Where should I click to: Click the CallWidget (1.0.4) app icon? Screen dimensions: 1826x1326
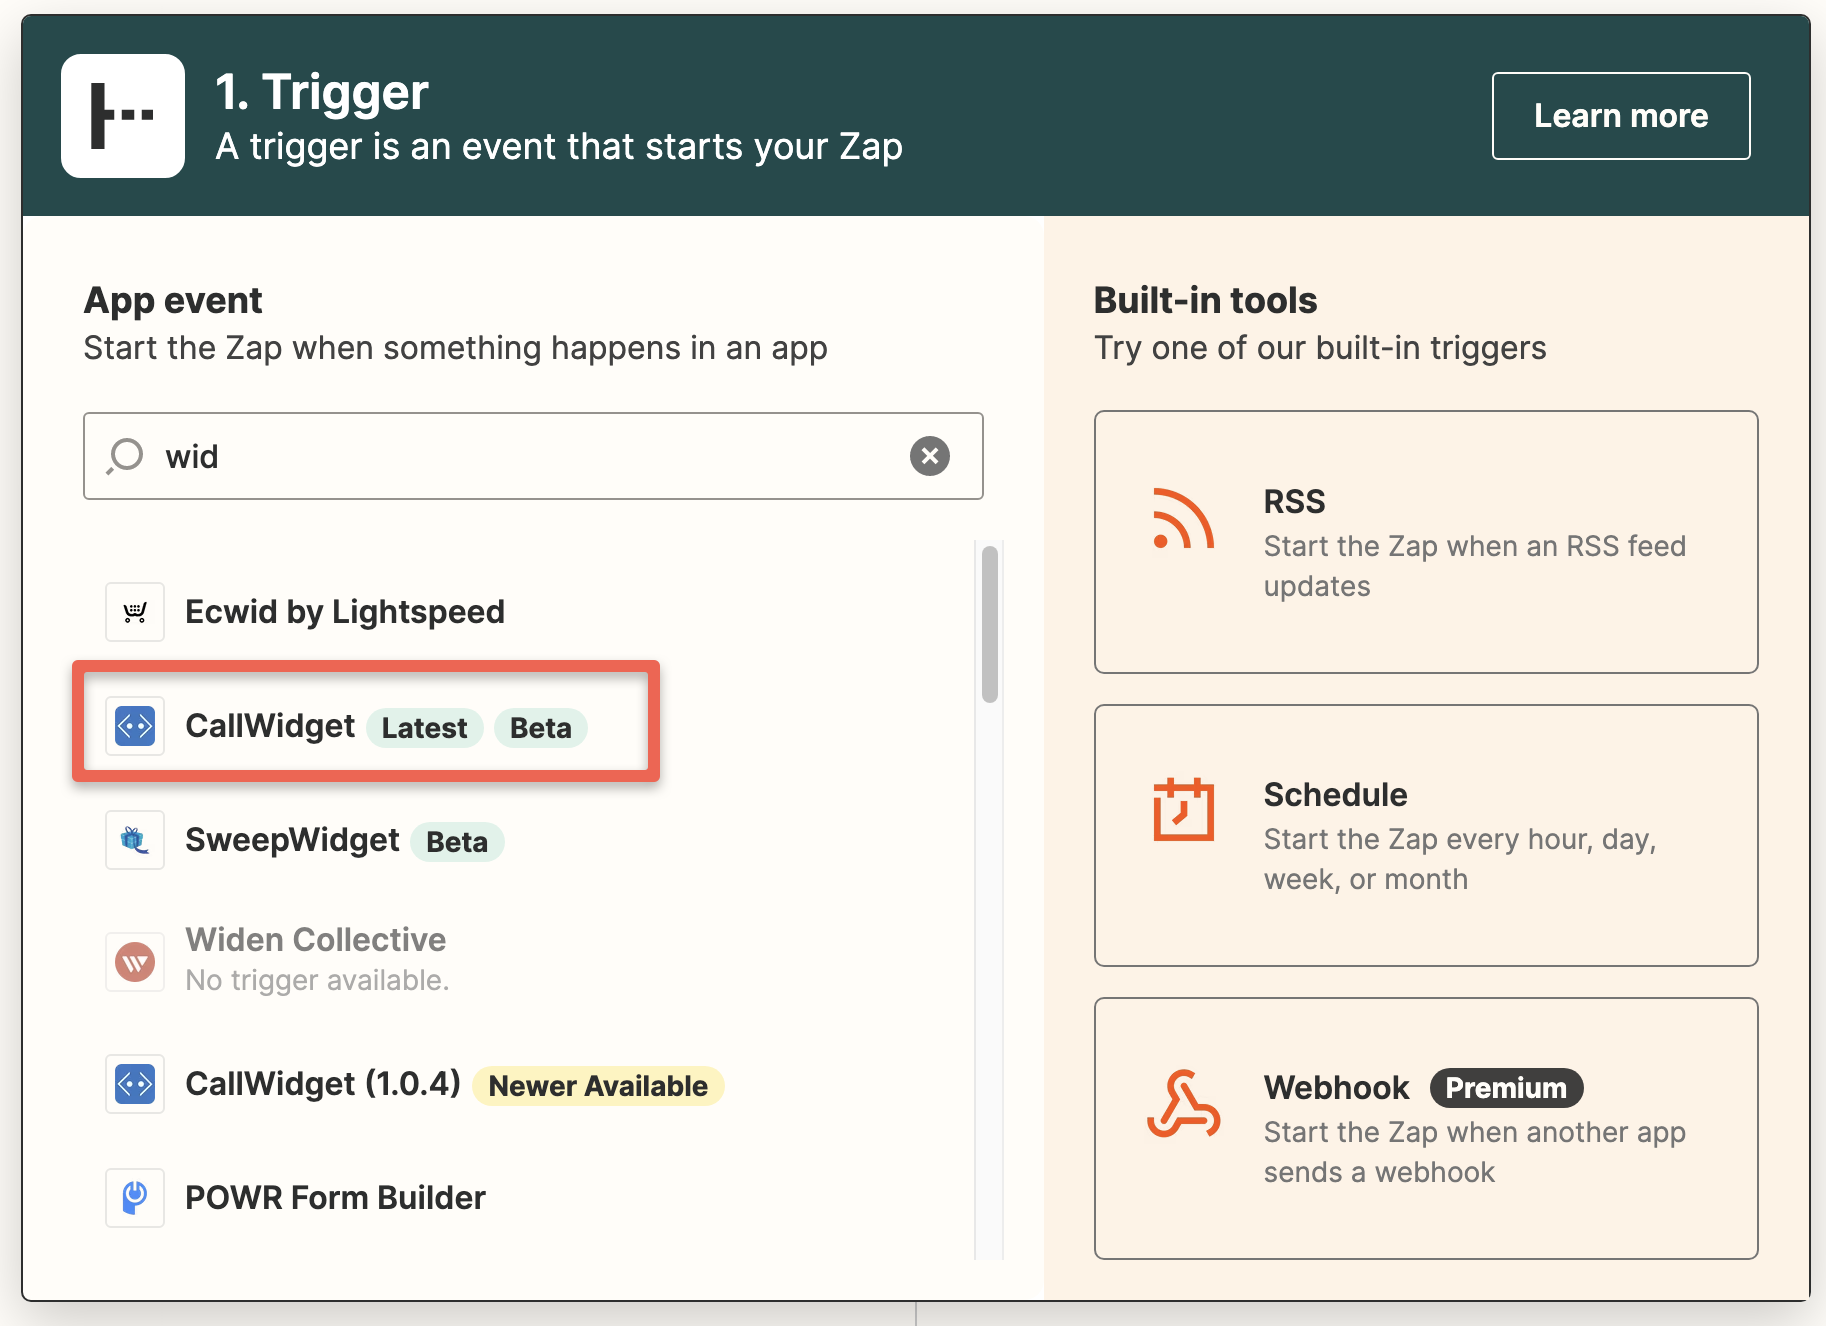135,1084
